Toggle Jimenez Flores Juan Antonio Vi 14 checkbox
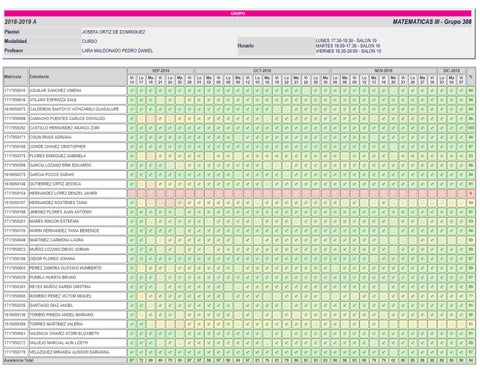Image resolution: width=480 pixels, height=371 pixels. coord(132,212)
